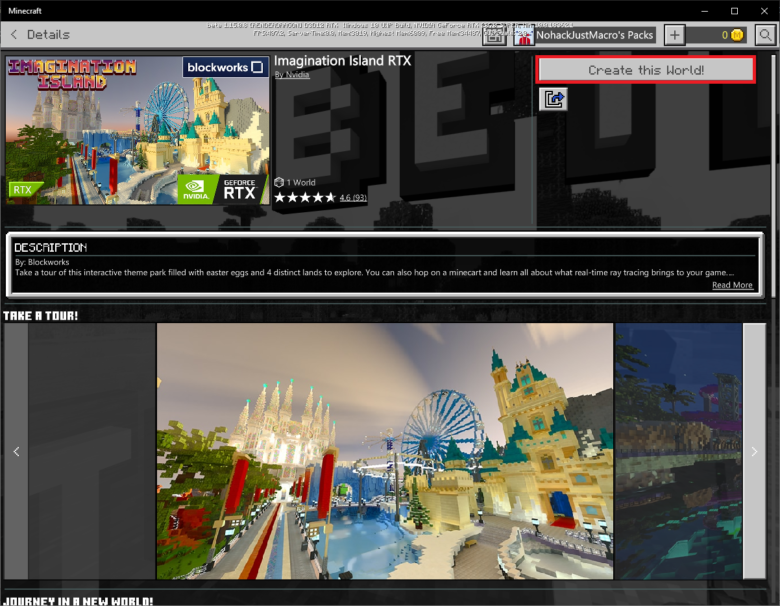
Task: Add Minecoins with the plus button
Action: click(674, 35)
